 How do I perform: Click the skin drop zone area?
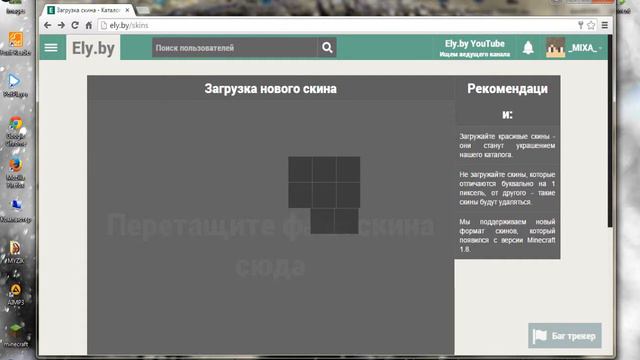tap(271, 228)
